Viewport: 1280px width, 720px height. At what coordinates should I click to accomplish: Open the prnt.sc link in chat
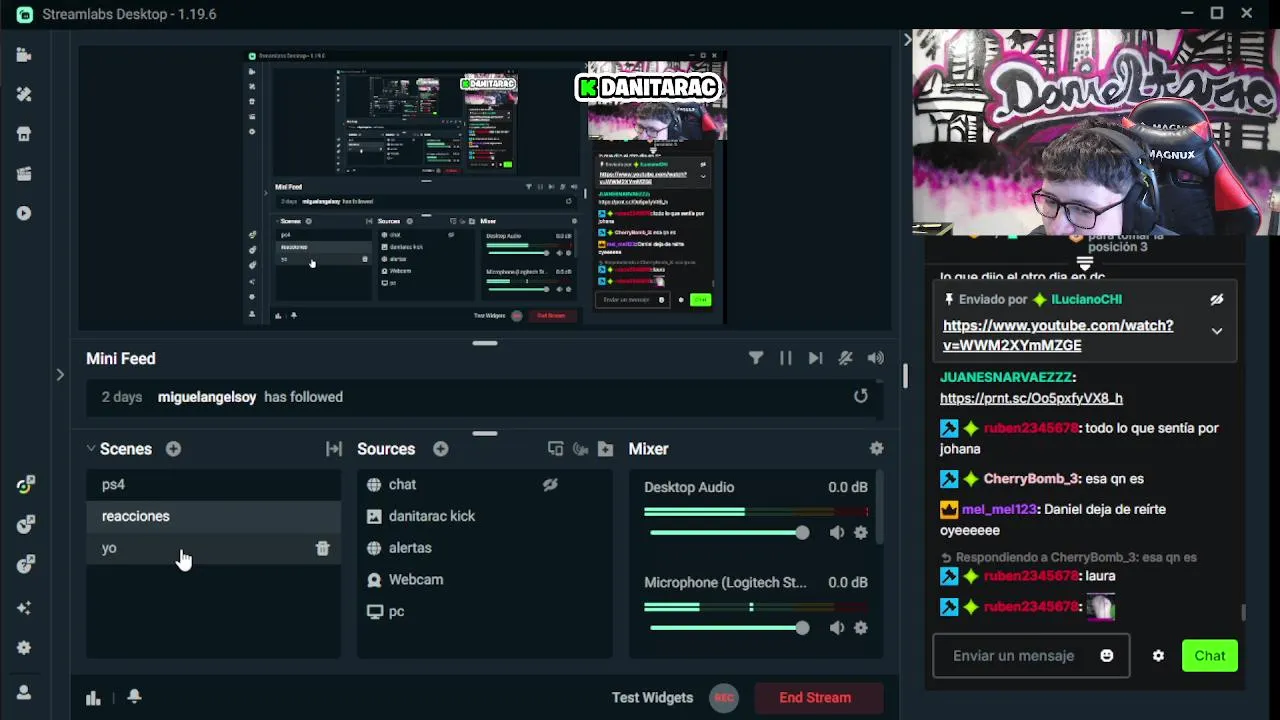coord(1031,398)
